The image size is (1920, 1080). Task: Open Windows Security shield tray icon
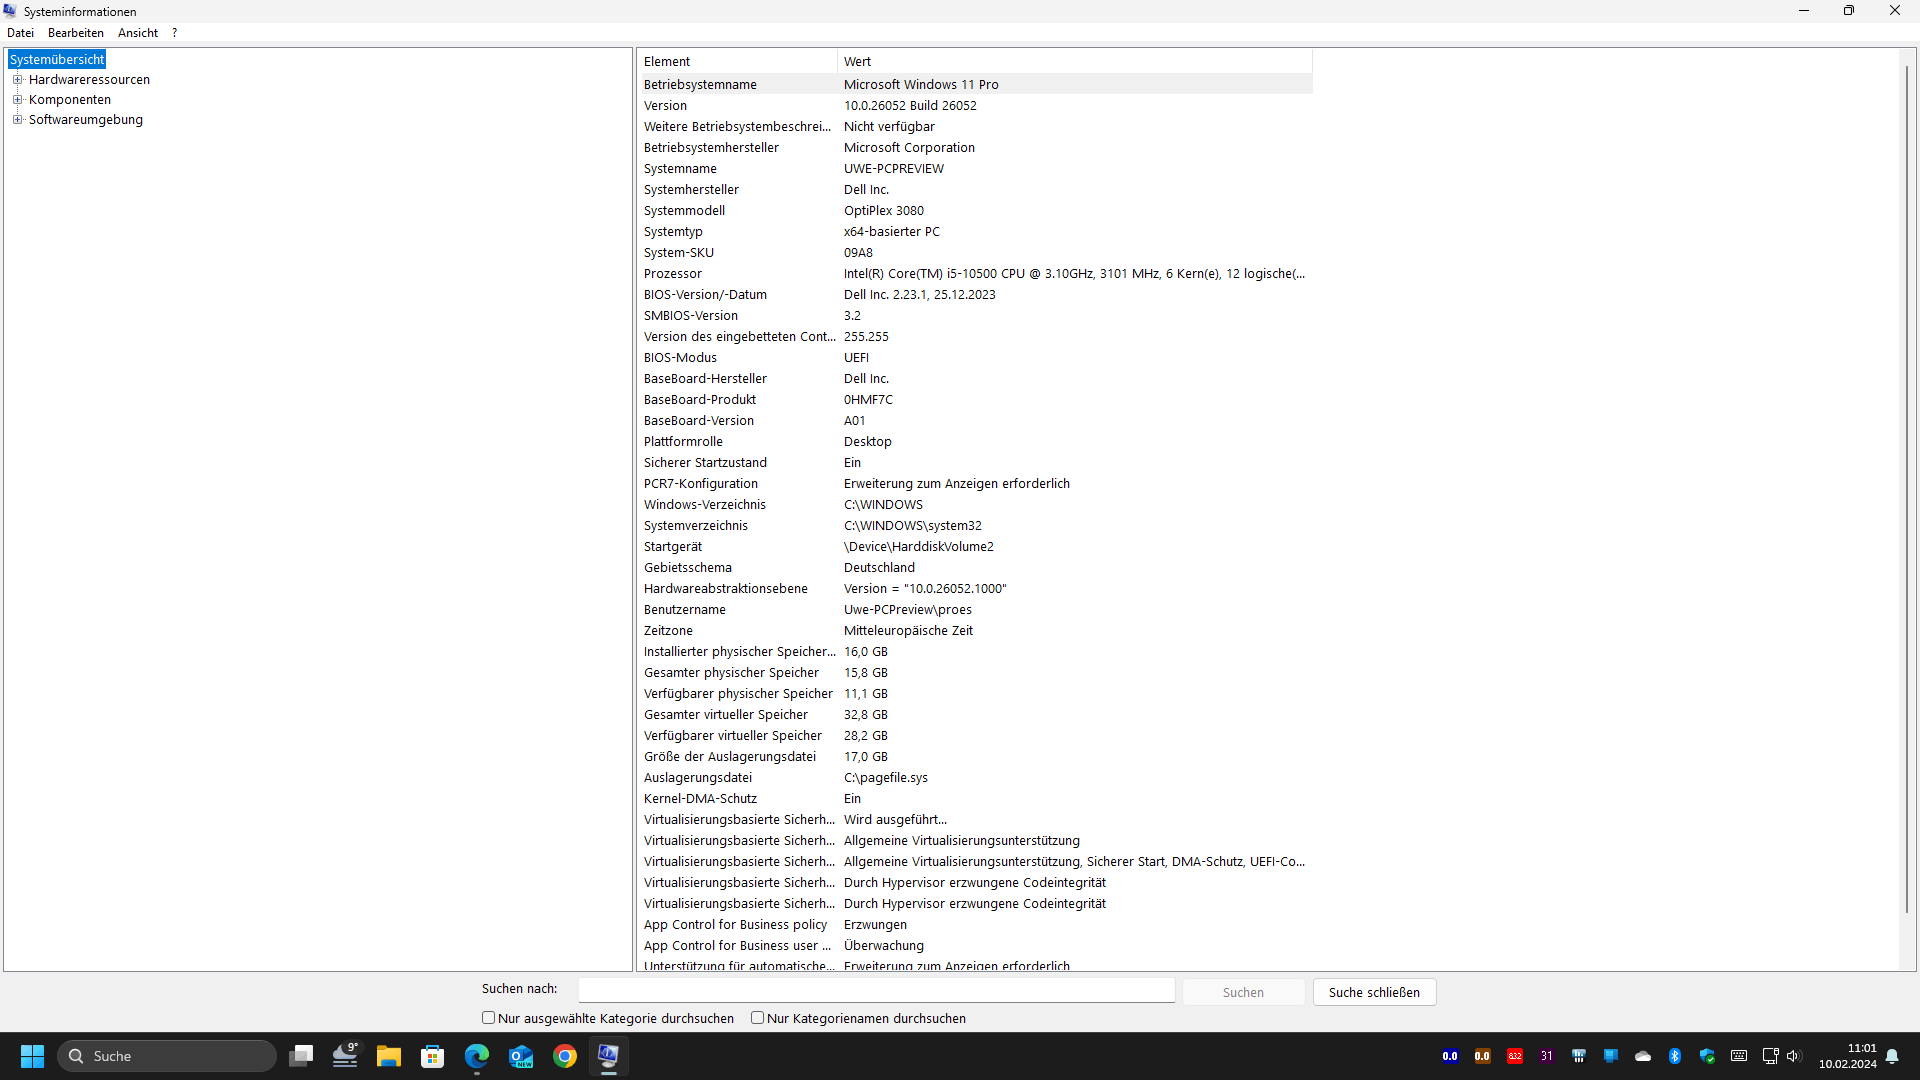[x=1707, y=1056]
